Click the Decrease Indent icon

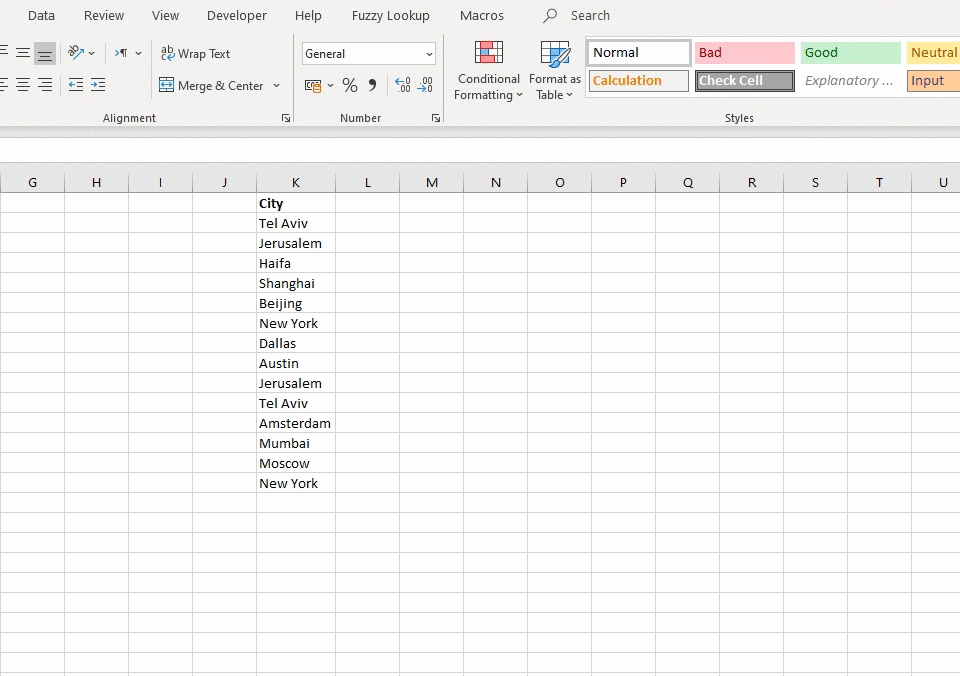(x=76, y=86)
